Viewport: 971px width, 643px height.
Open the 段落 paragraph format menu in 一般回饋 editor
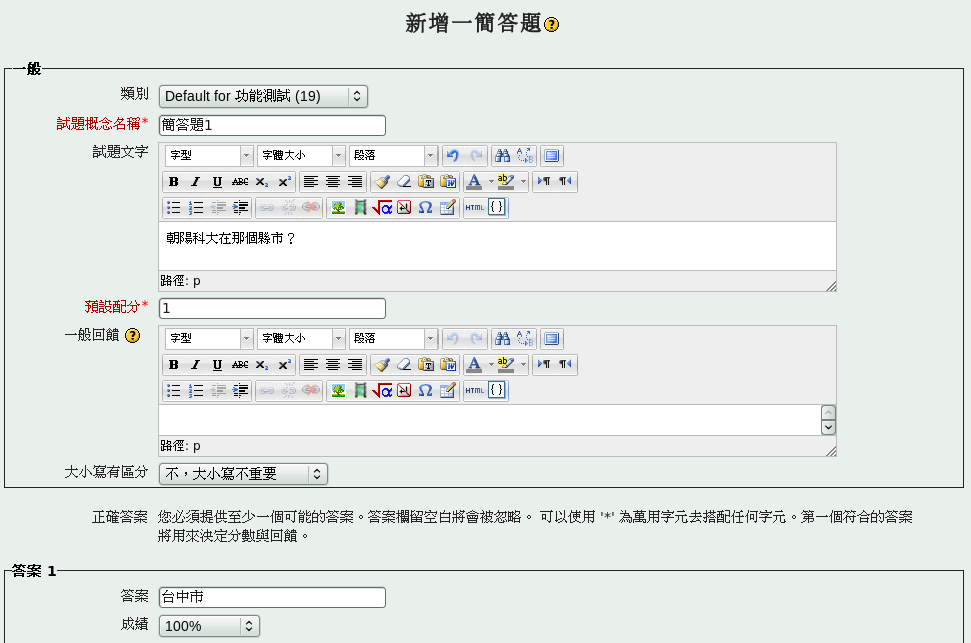click(x=393, y=339)
